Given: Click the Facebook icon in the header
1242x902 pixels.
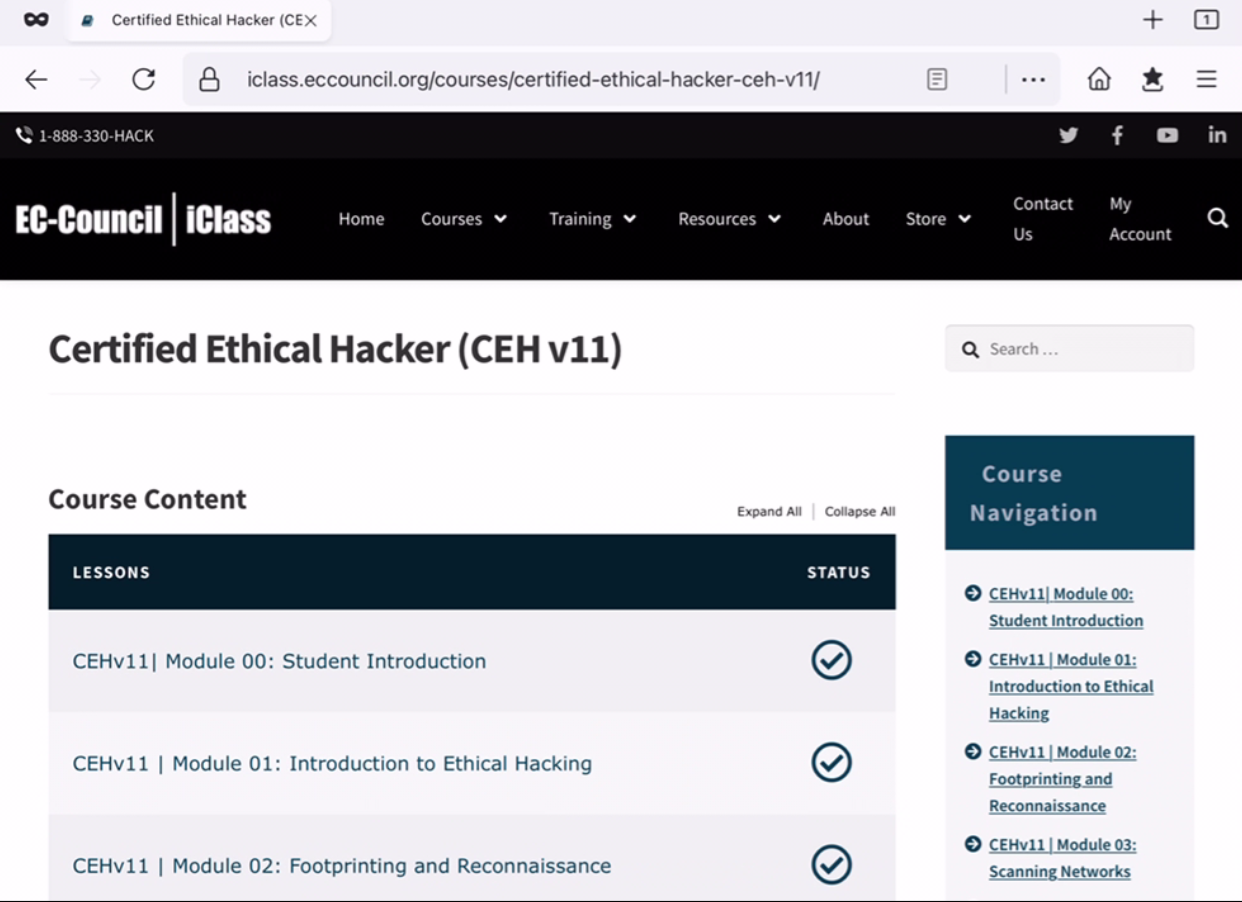Looking at the screenshot, I should click(1117, 135).
